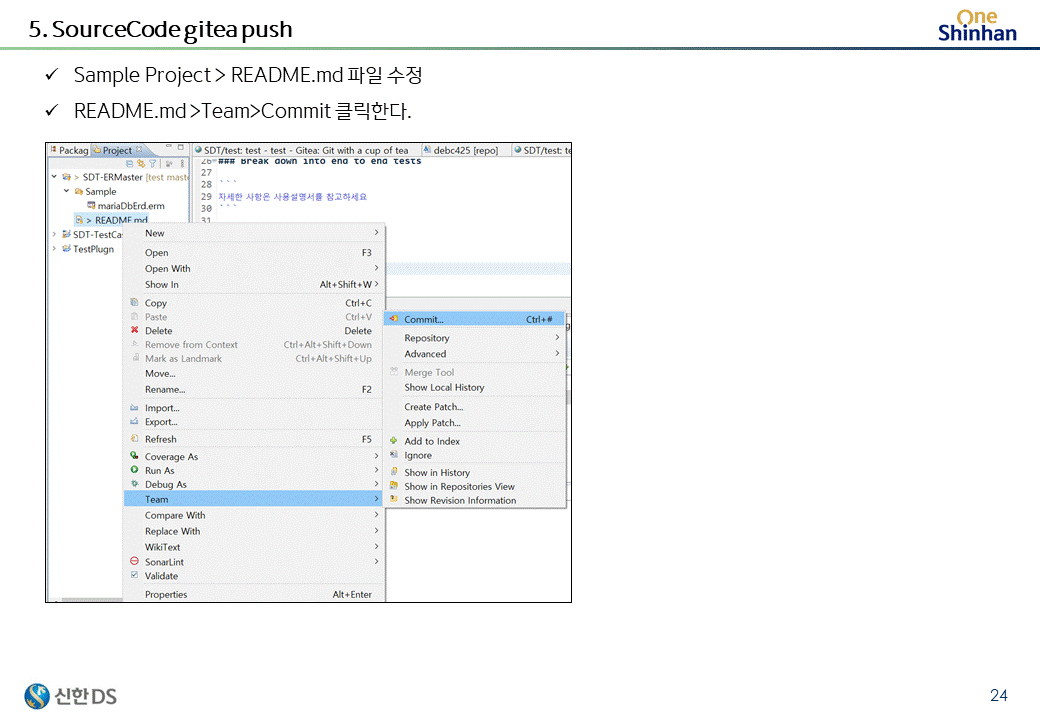Click the Commit icon in Team submenu
Screen dimensions: 1040x720
[394, 319]
